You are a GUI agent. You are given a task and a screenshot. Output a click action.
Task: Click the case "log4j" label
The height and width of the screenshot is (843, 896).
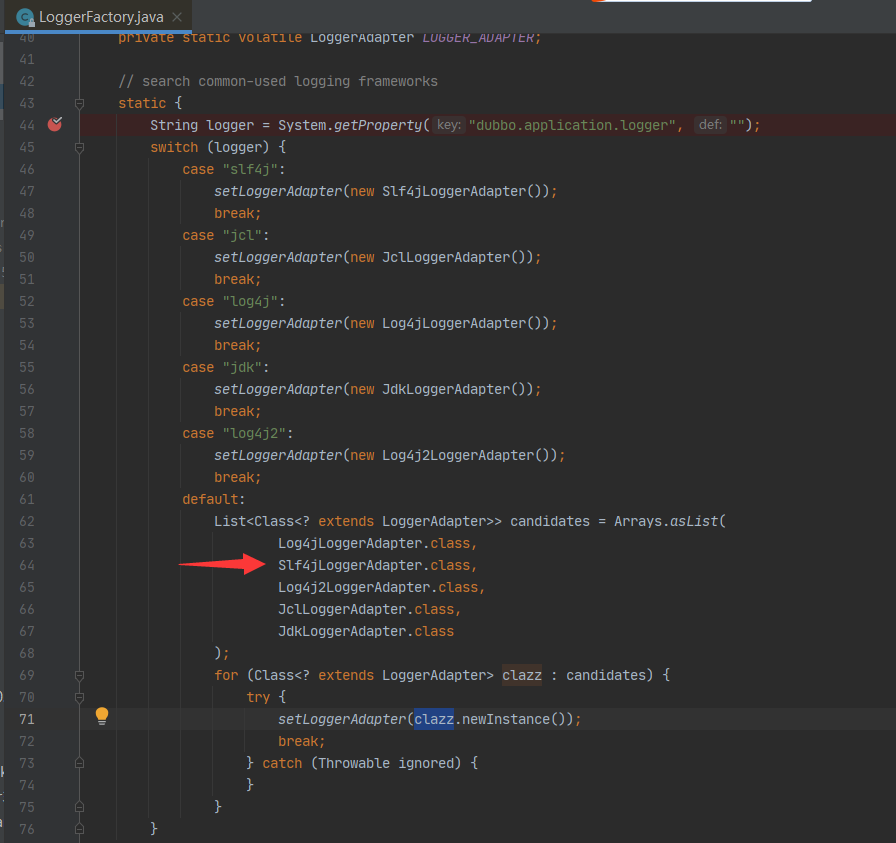233,301
